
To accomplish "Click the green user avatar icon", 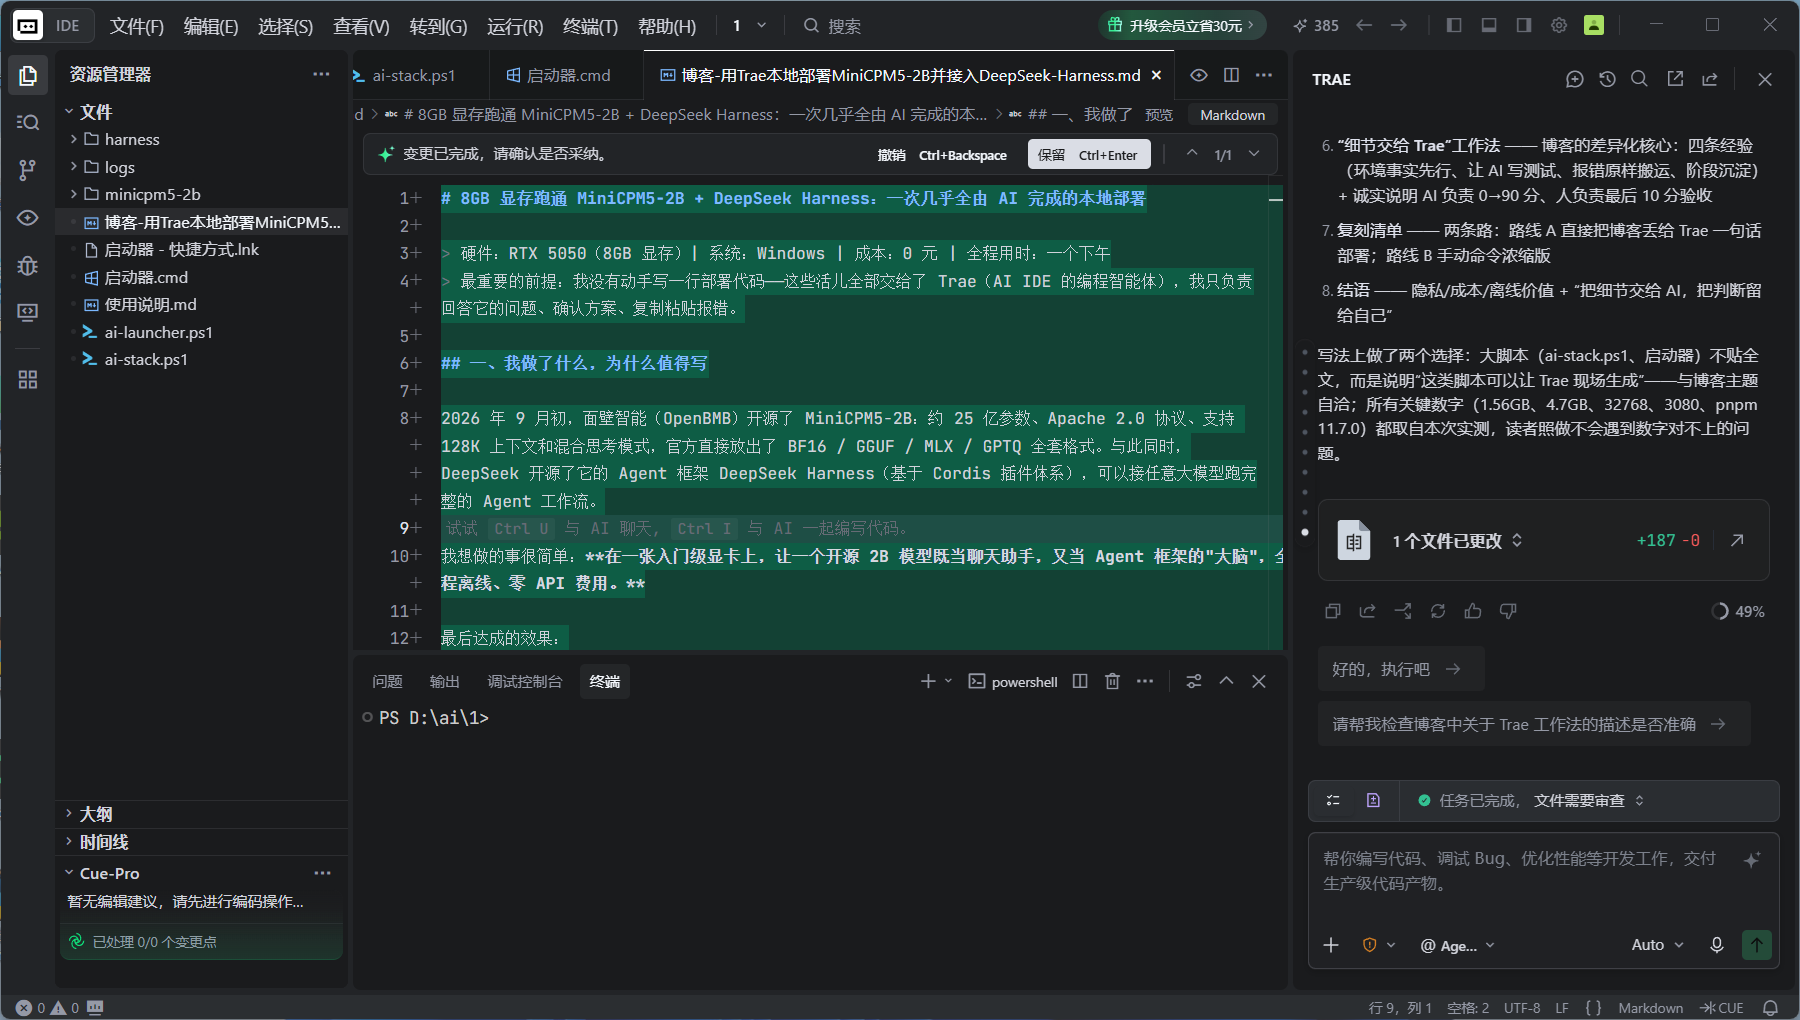I will point(1594,25).
